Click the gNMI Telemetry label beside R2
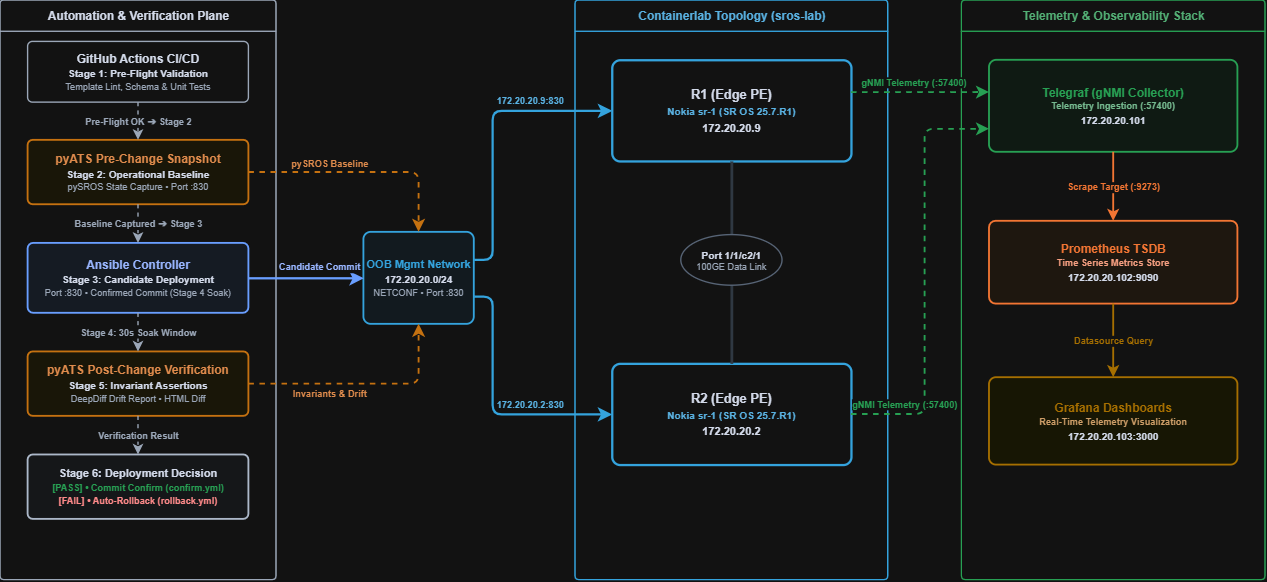Image resolution: width=1267 pixels, height=582 pixels. tap(905, 405)
